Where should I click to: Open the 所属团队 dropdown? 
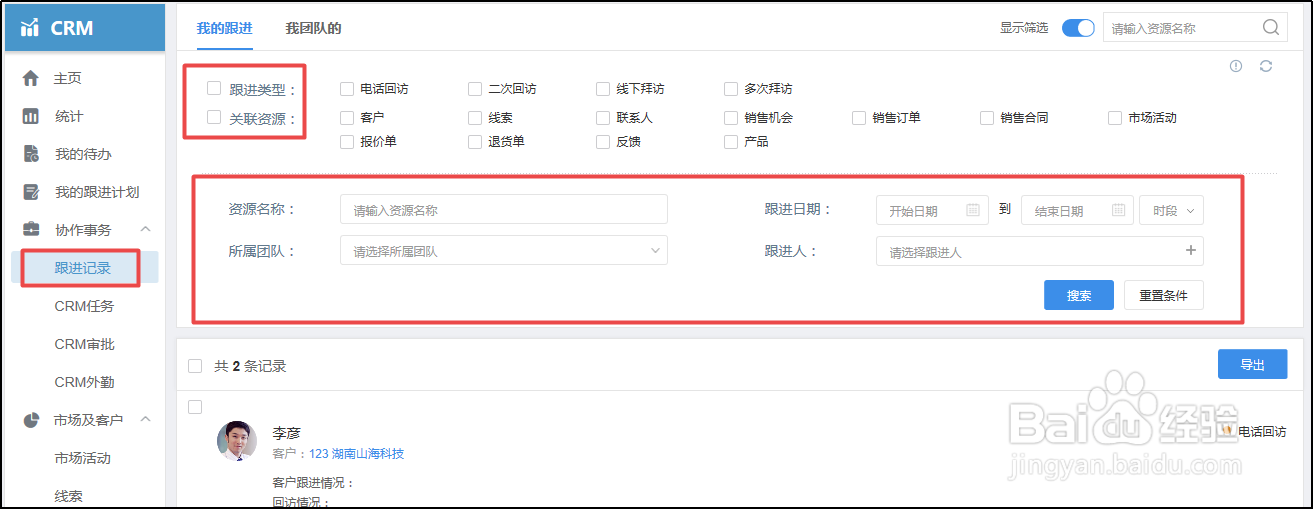tap(504, 251)
